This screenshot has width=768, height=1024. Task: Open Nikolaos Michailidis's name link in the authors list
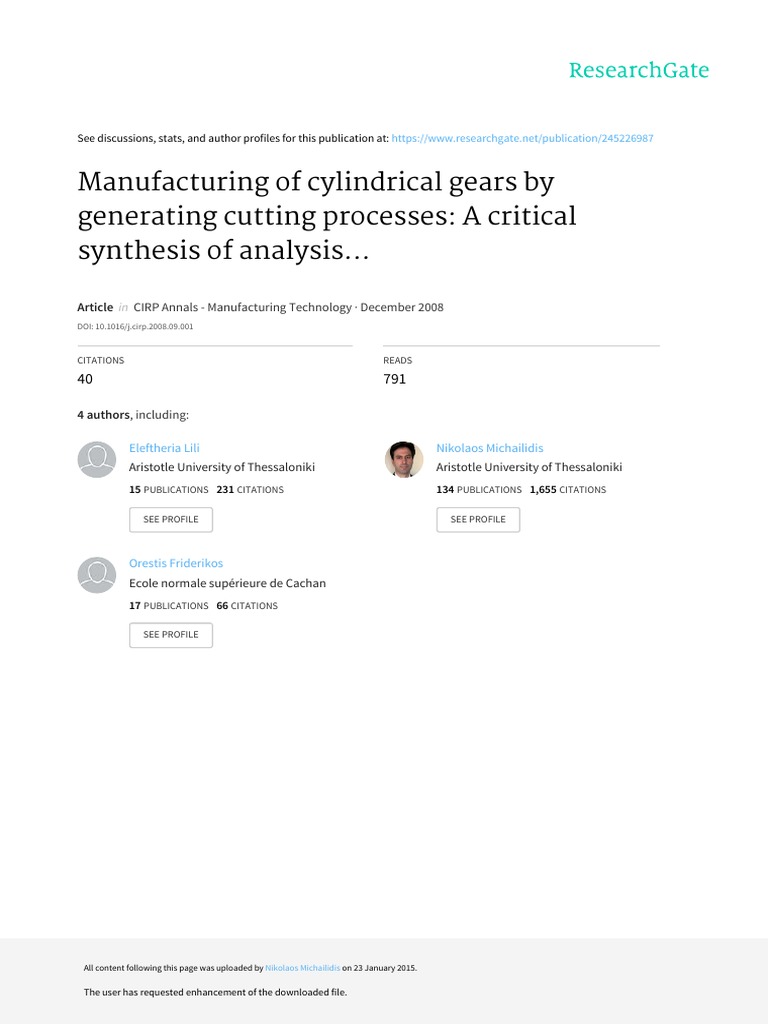490,448
